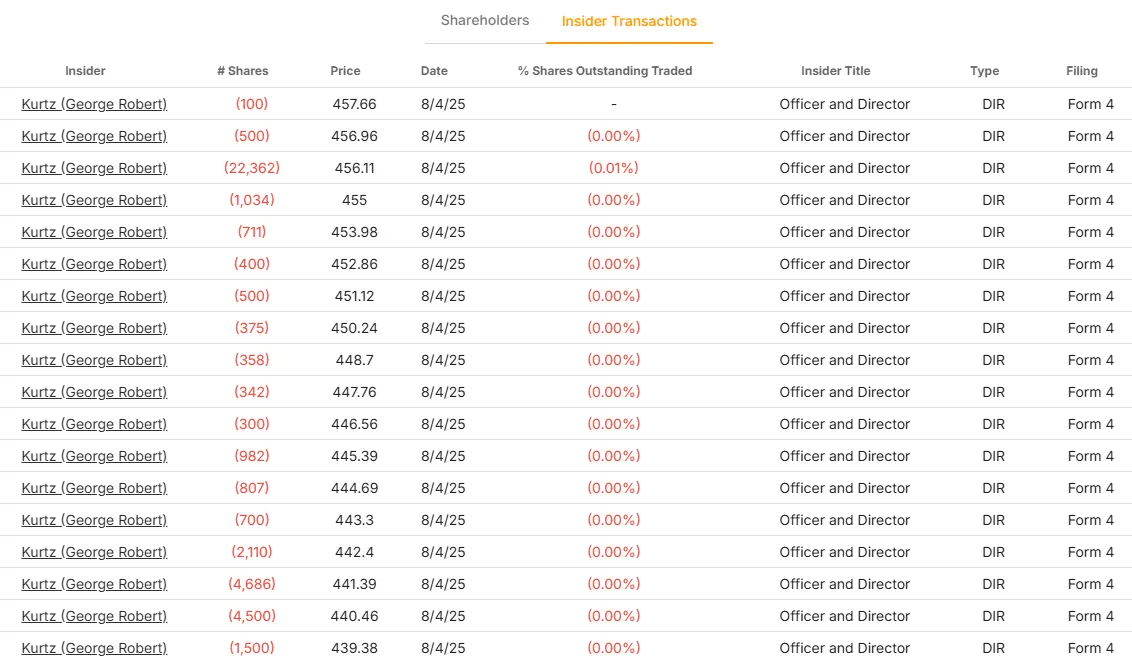Sort the table by the Insider column
Screen dimensions: 1132x662
coord(85,71)
